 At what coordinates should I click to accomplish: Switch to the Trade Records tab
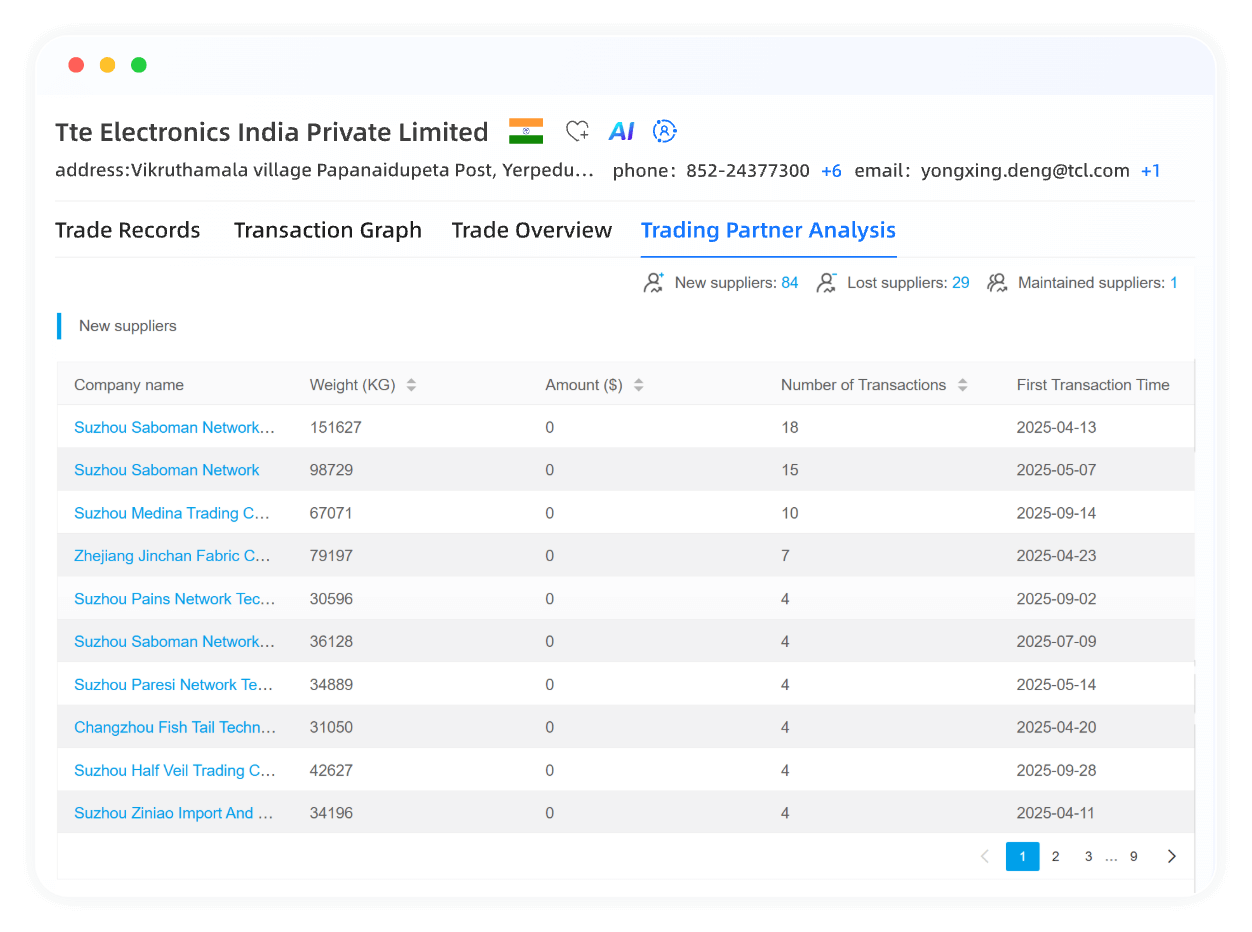127,229
